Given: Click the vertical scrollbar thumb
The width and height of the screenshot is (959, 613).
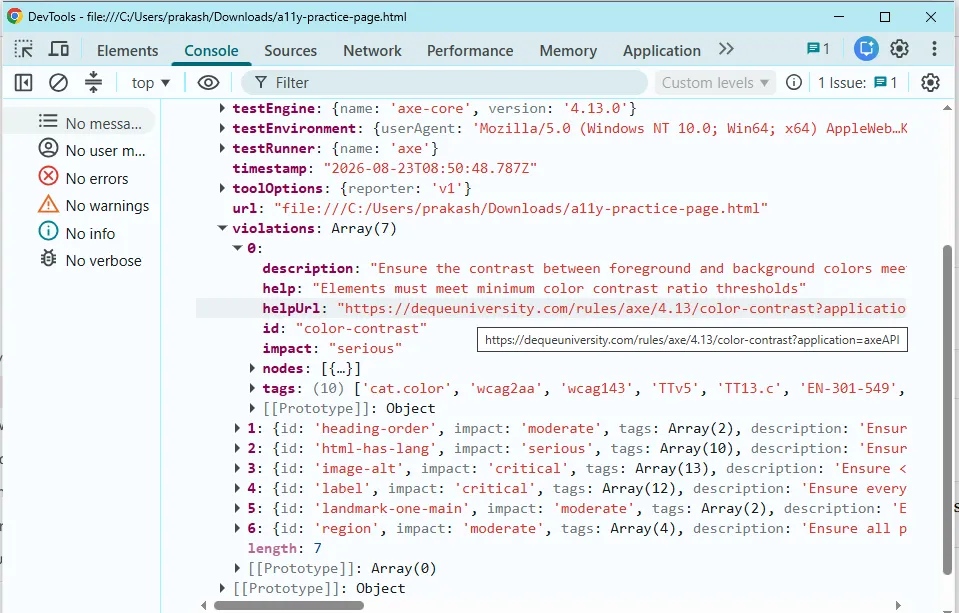Looking at the screenshot, I should (947, 410).
